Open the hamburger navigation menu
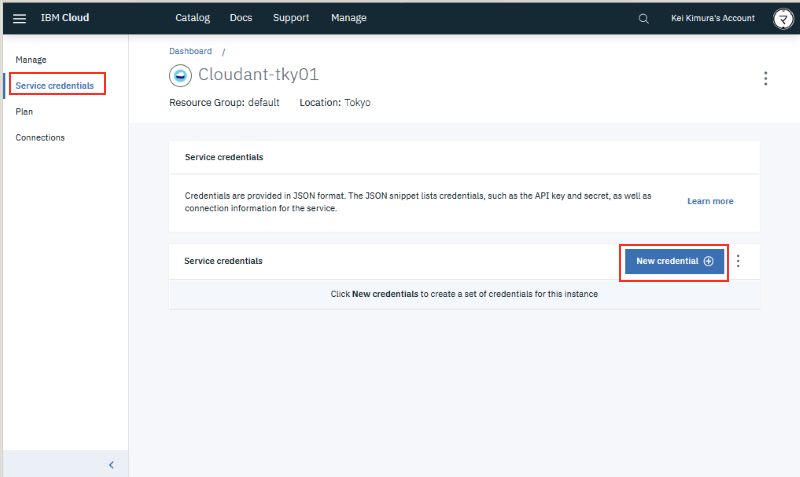Screen dimensions: 800x477 pos(19,18)
